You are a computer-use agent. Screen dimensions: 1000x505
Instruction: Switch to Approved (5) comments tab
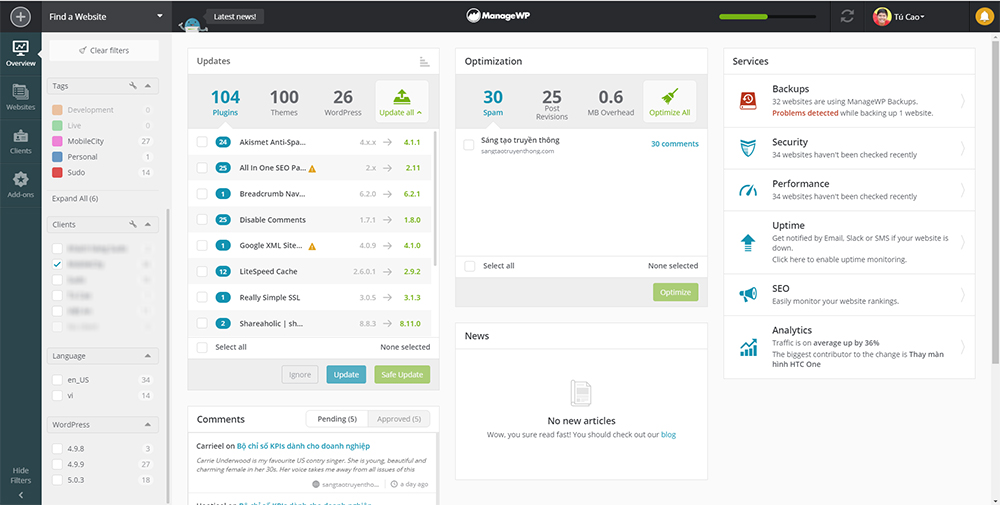[399, 419]
